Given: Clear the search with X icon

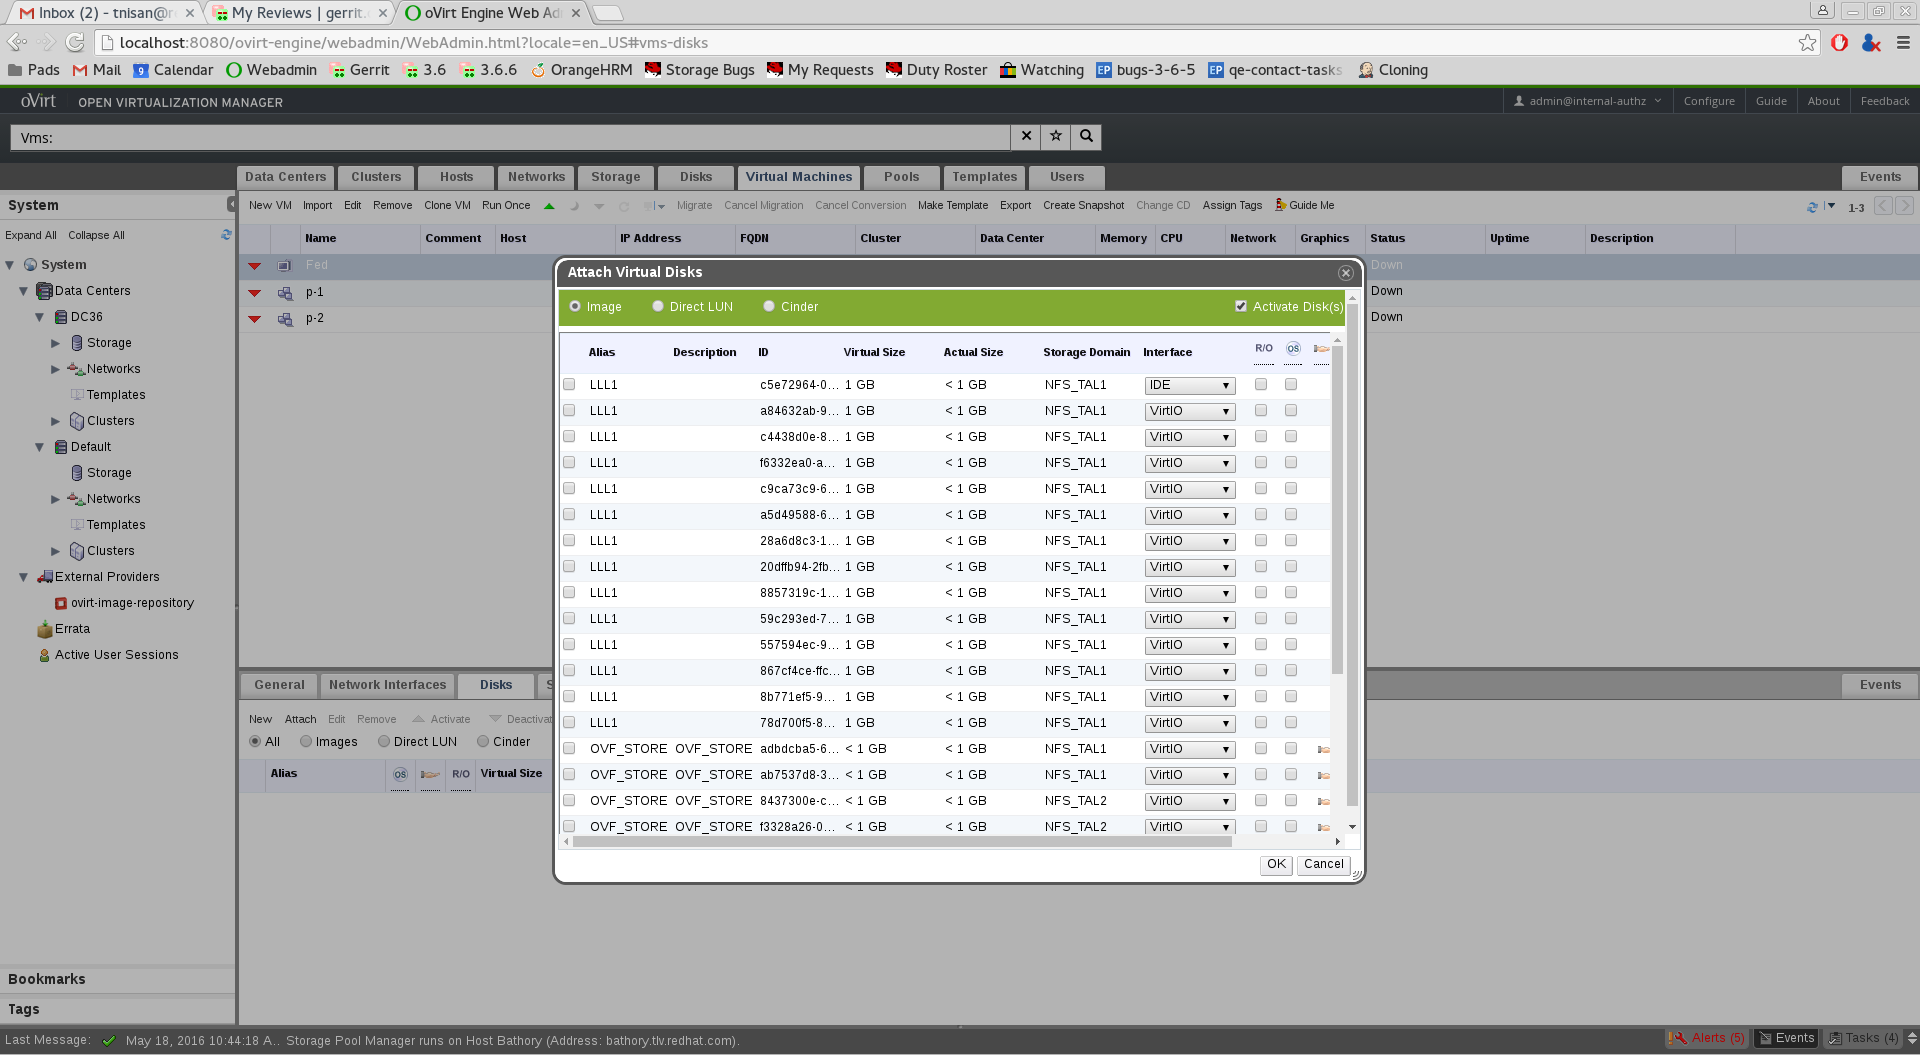Looking at the screenshot, I should [x=1025, y=136].
